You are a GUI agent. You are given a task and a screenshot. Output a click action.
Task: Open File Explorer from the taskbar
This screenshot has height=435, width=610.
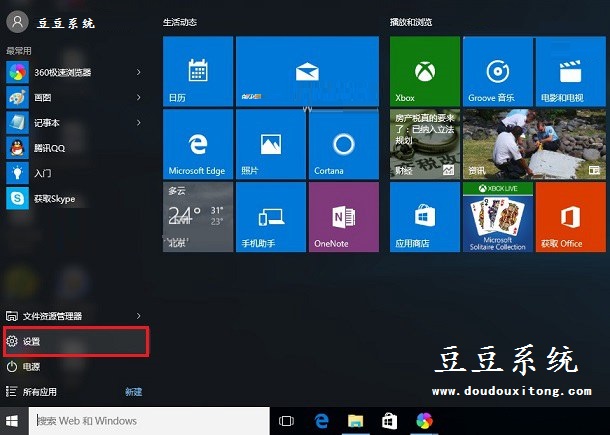pos(356,421)
